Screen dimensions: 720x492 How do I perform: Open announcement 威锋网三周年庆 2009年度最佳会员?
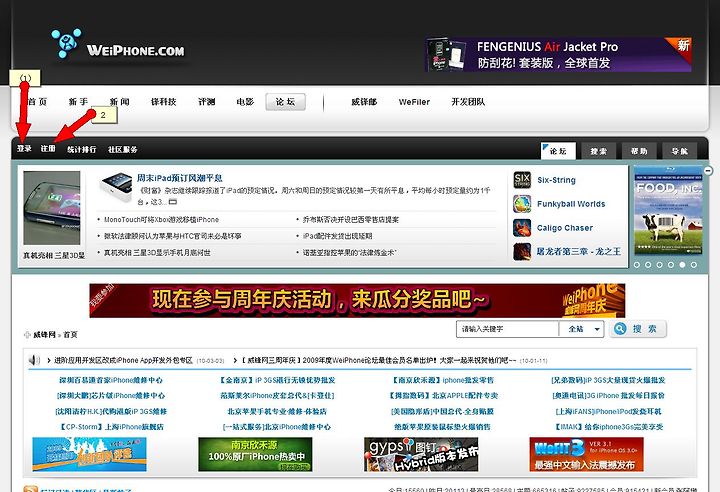coord(379,361)
